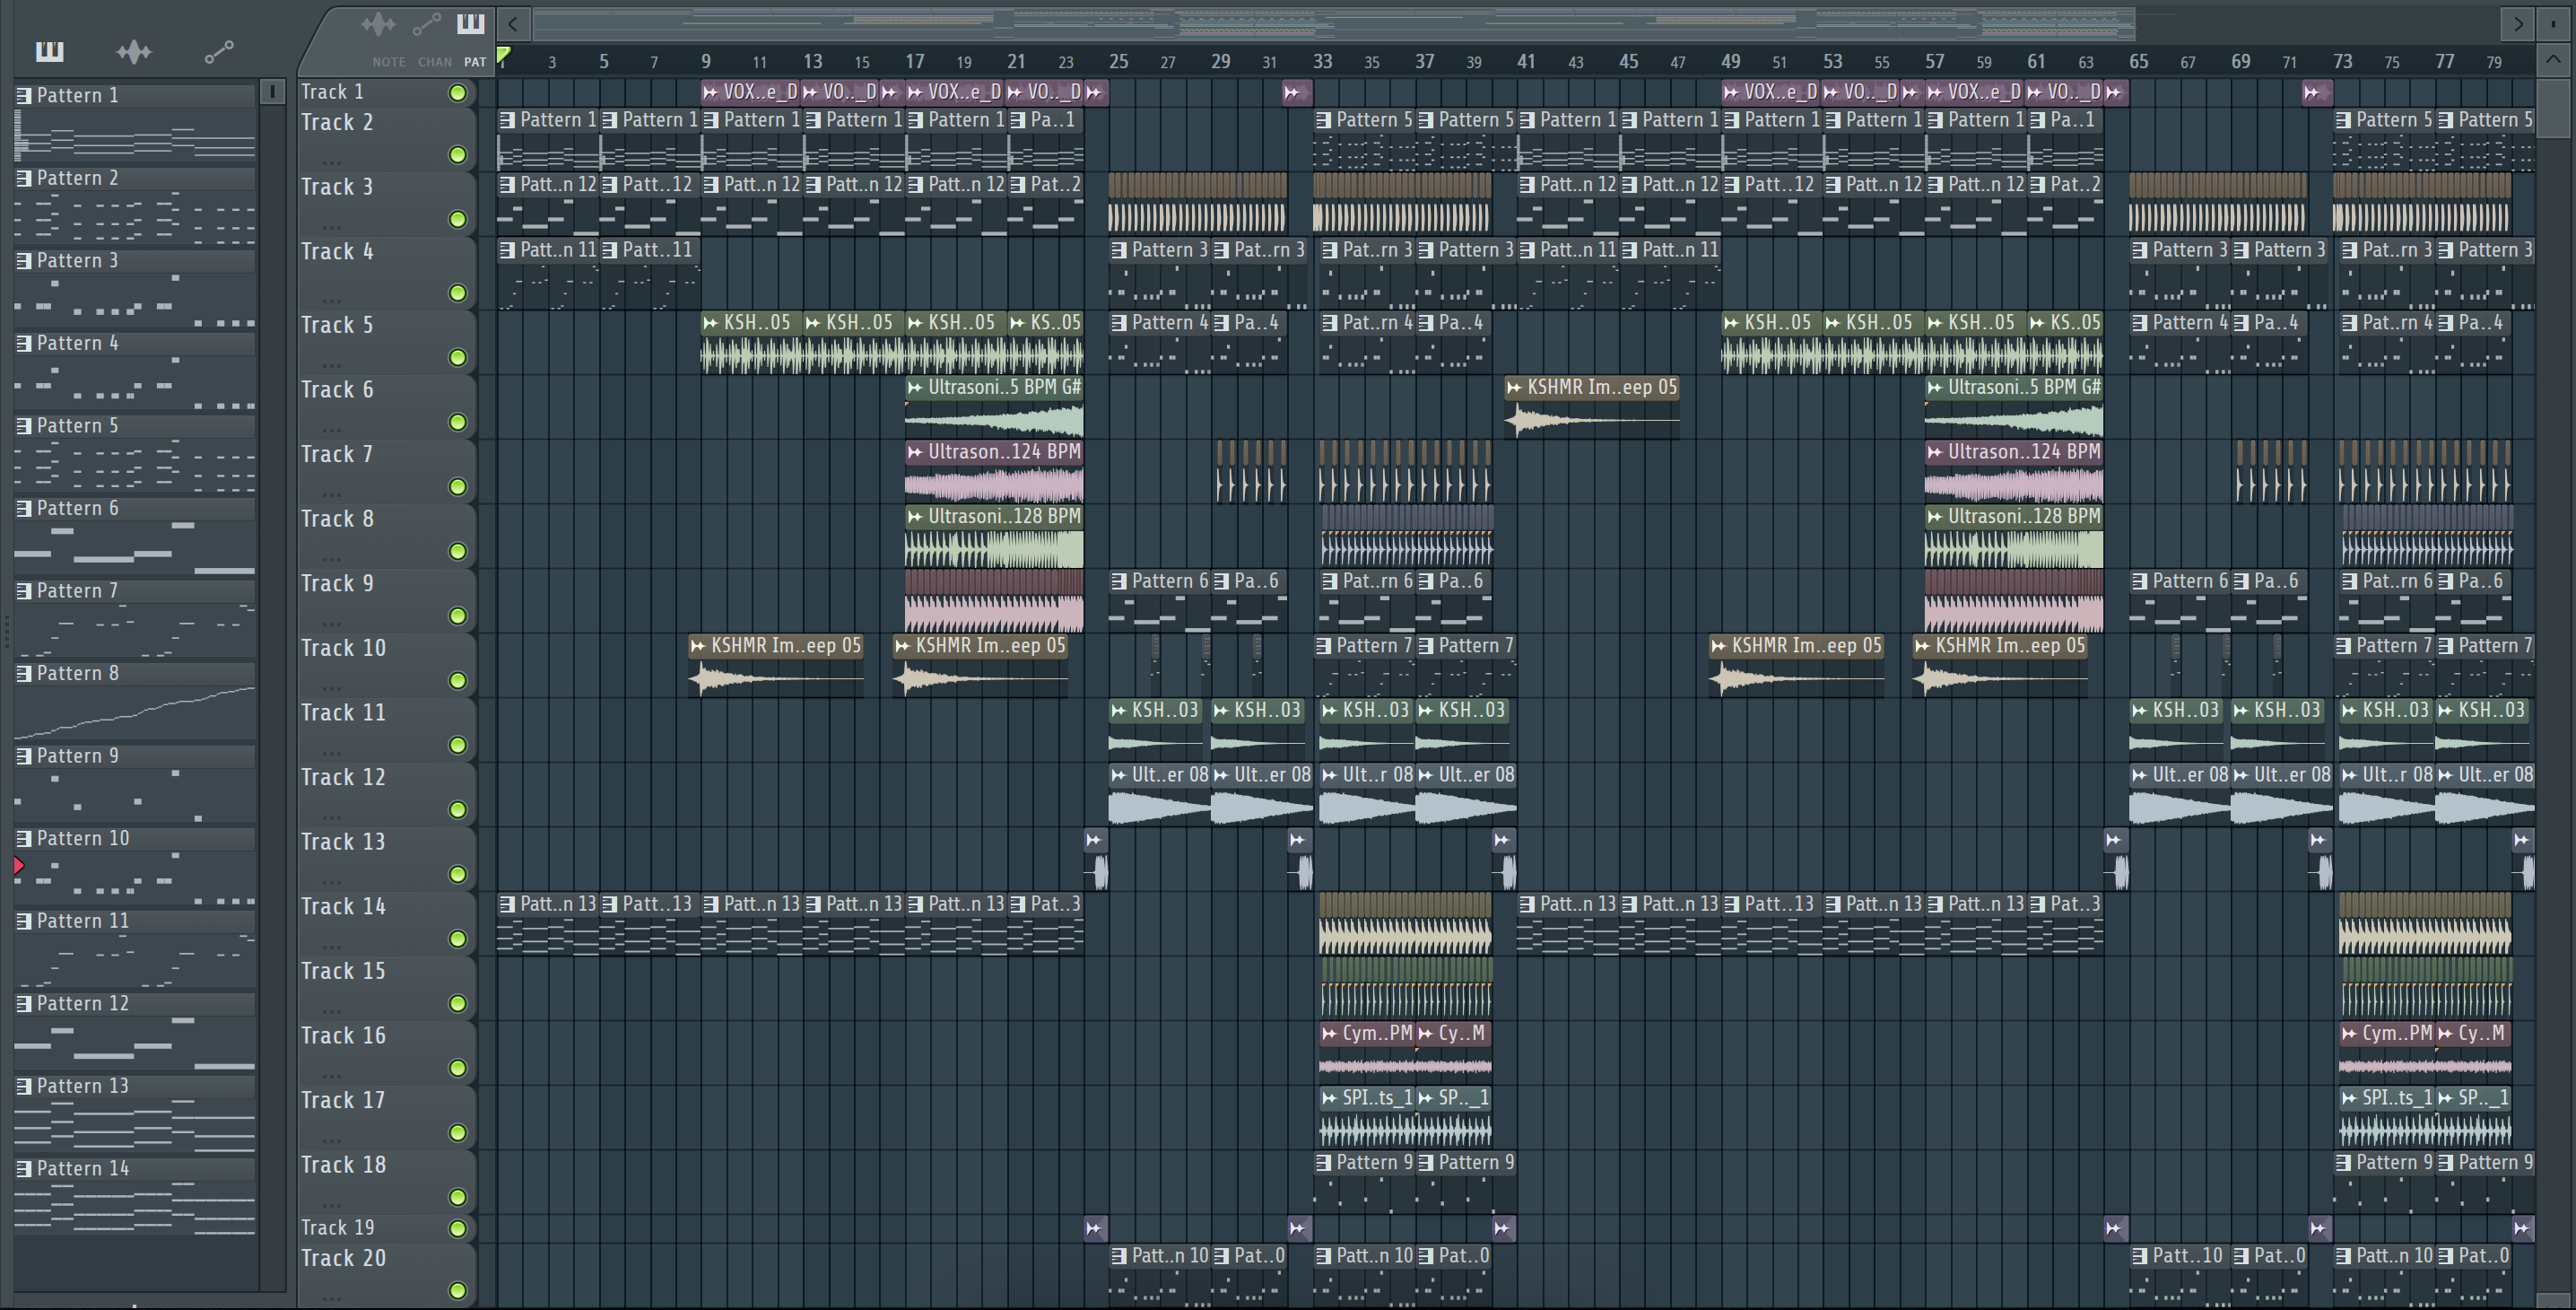This screenshot has height=1310, width=2576.
Task: Mute Track 13 with its green button
Action: (457, 874)
